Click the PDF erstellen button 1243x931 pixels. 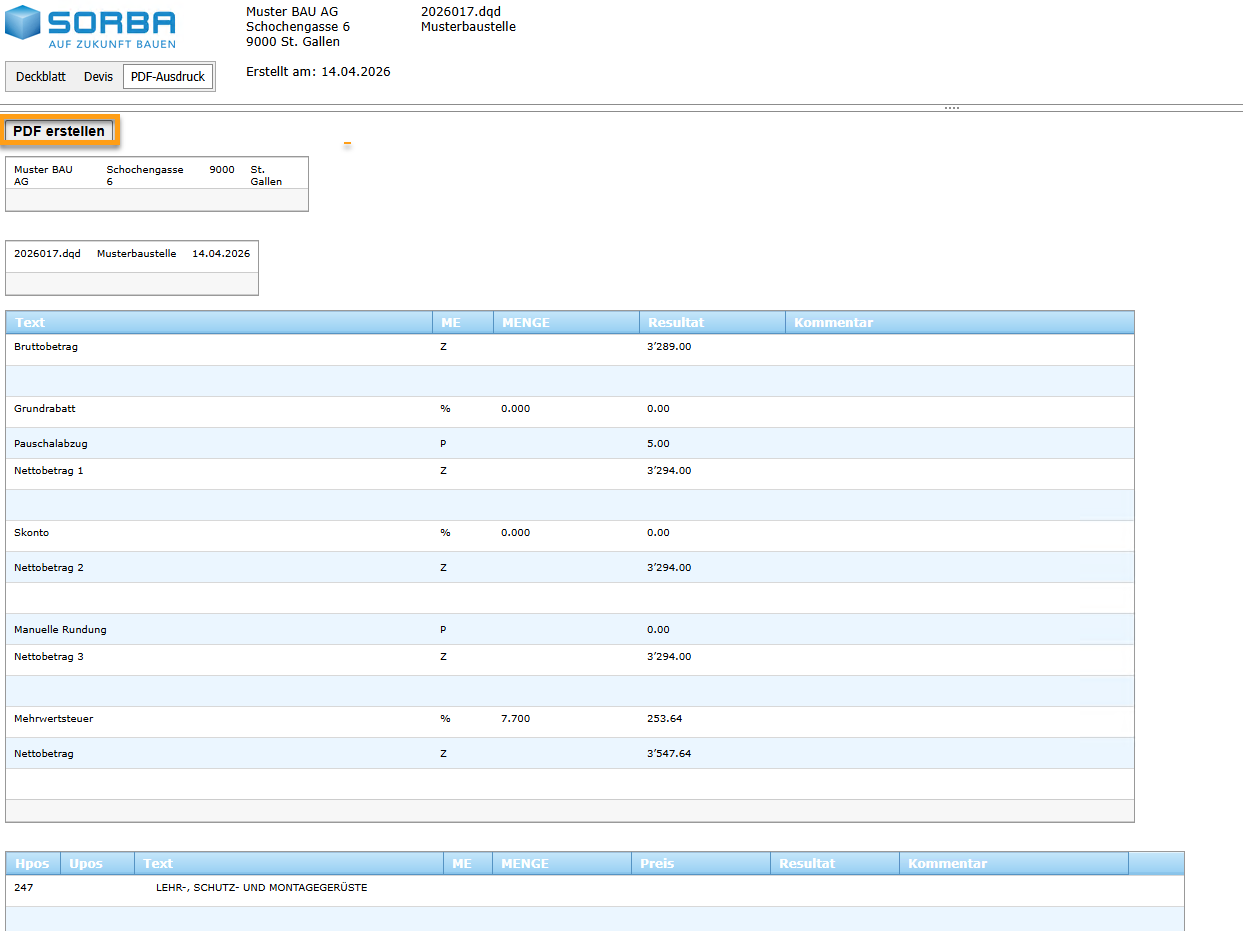pos(59,131)
